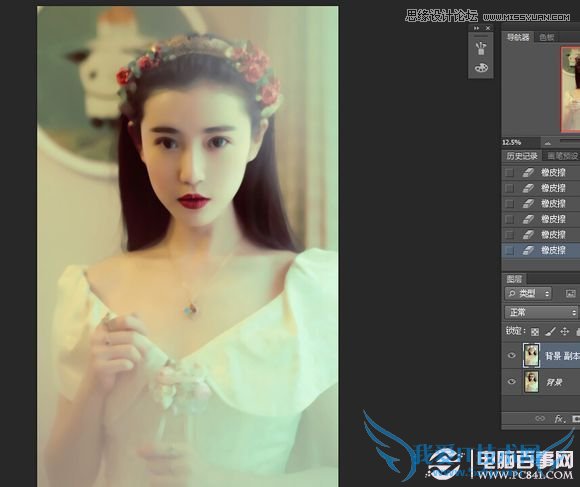580x487 pixels.
Task: Open the paint palette icon in collapsed dock
Action: [x=481, y=68]
